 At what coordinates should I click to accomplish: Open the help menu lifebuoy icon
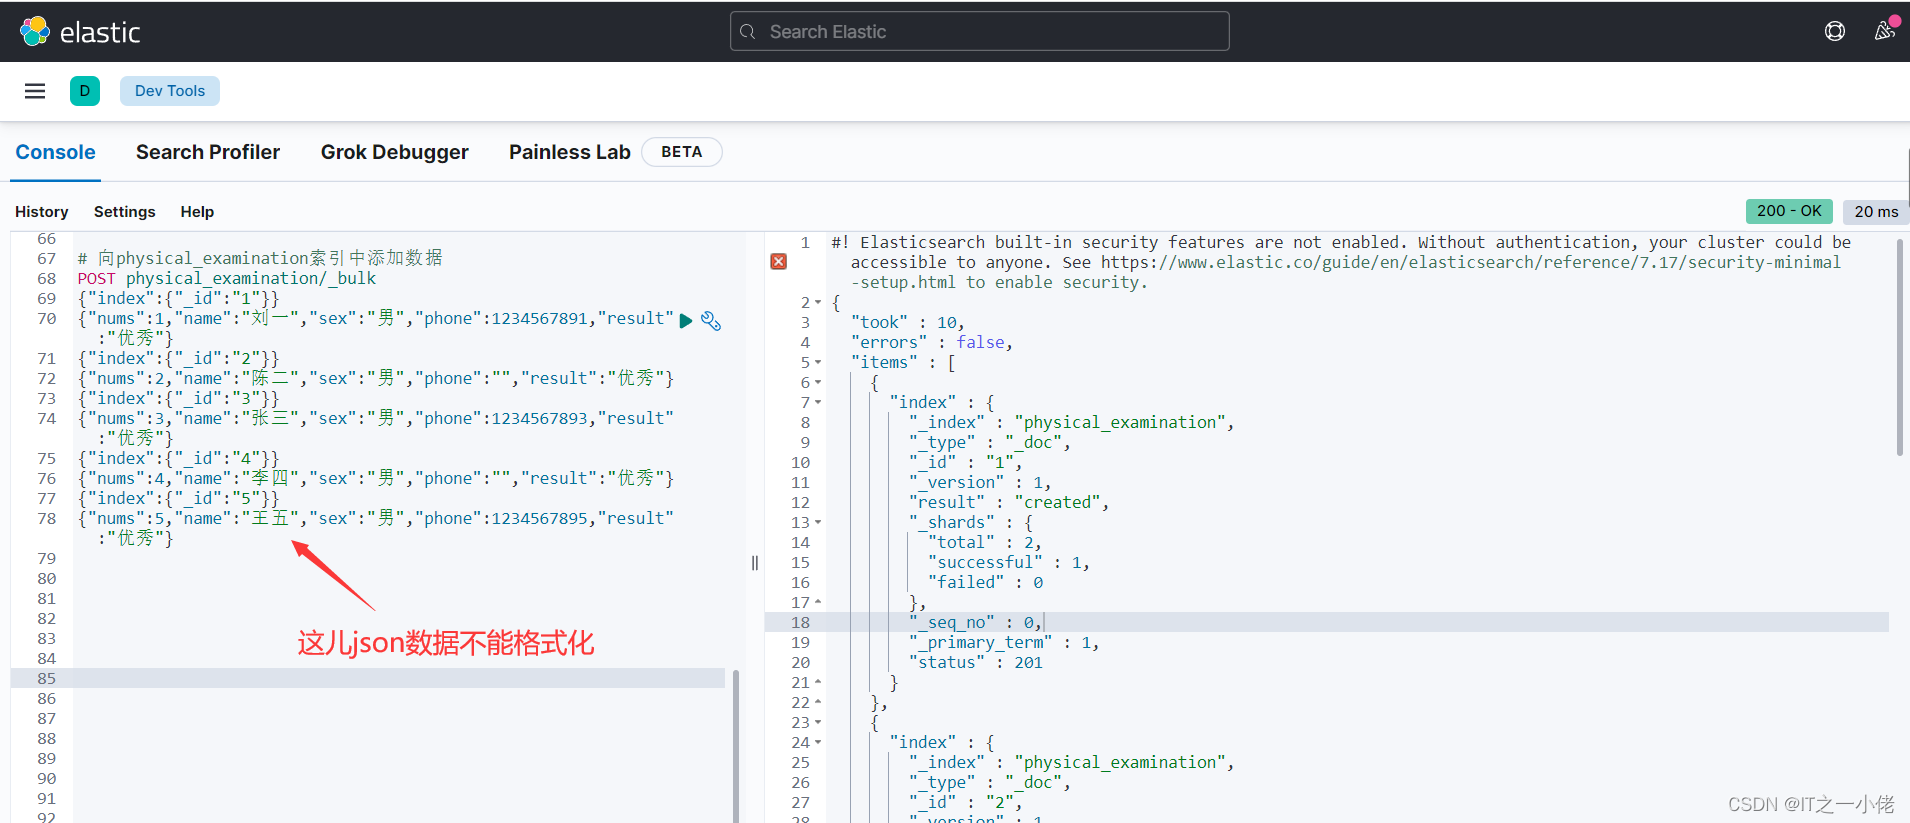(x=1835, y=31)
